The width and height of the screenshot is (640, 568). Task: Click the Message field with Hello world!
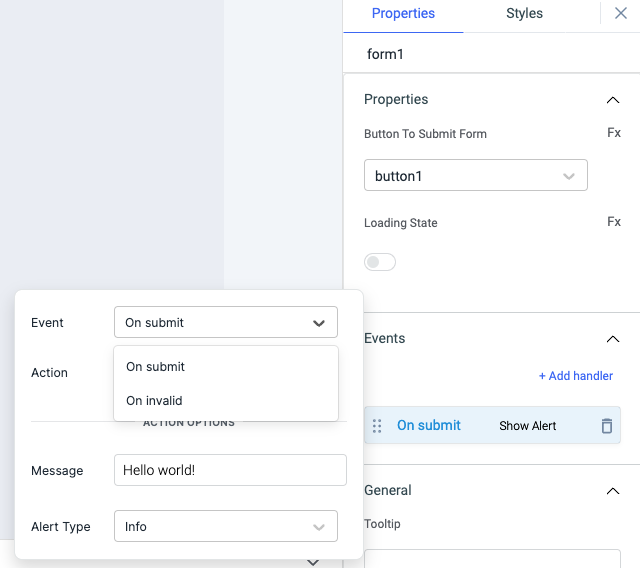[230, 470]
